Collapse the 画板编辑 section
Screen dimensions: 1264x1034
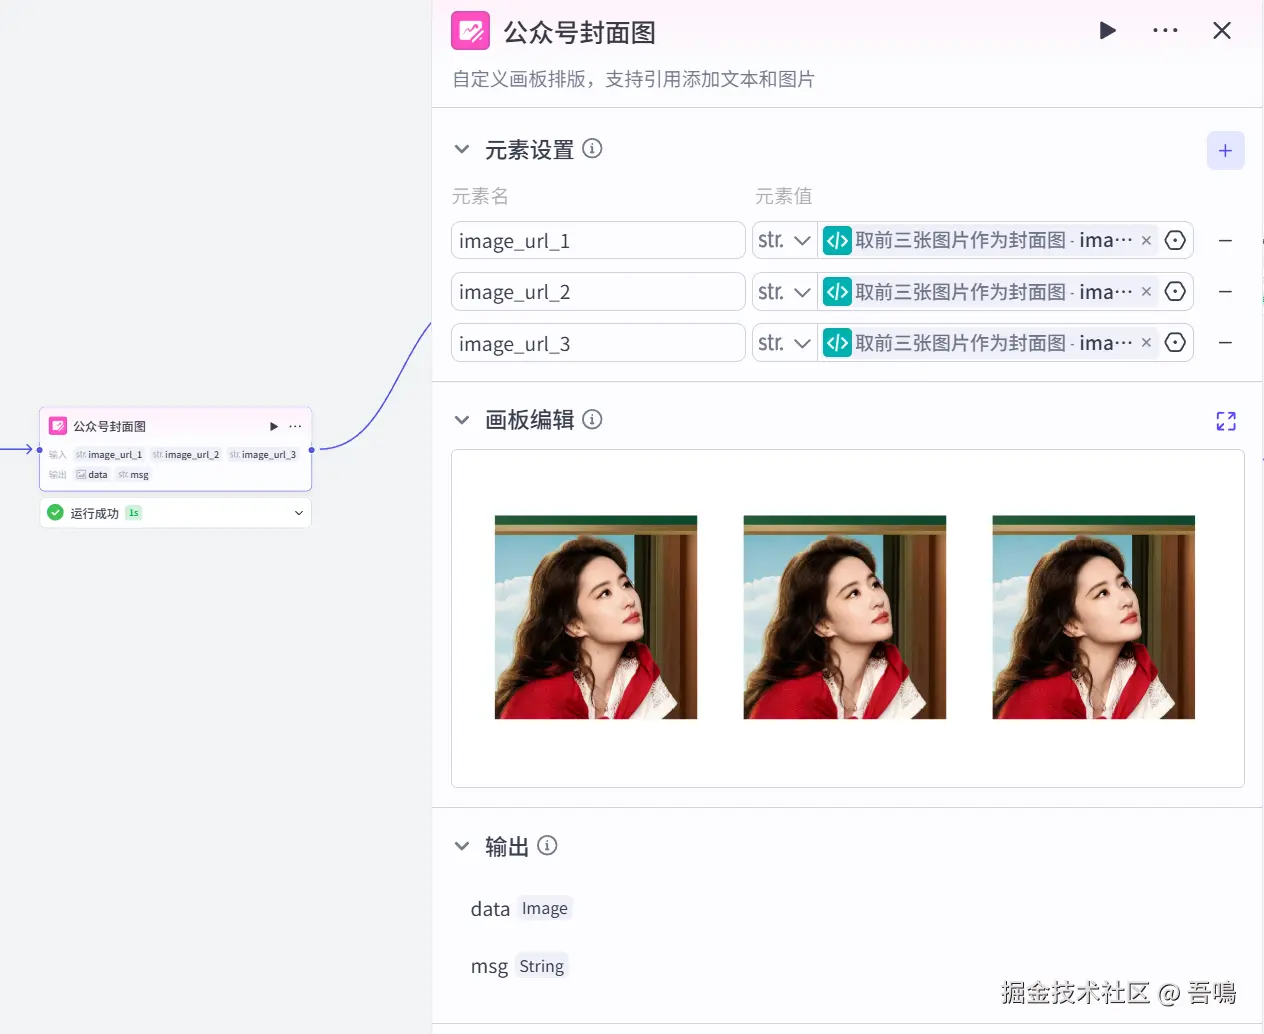(x=462, y=420)
